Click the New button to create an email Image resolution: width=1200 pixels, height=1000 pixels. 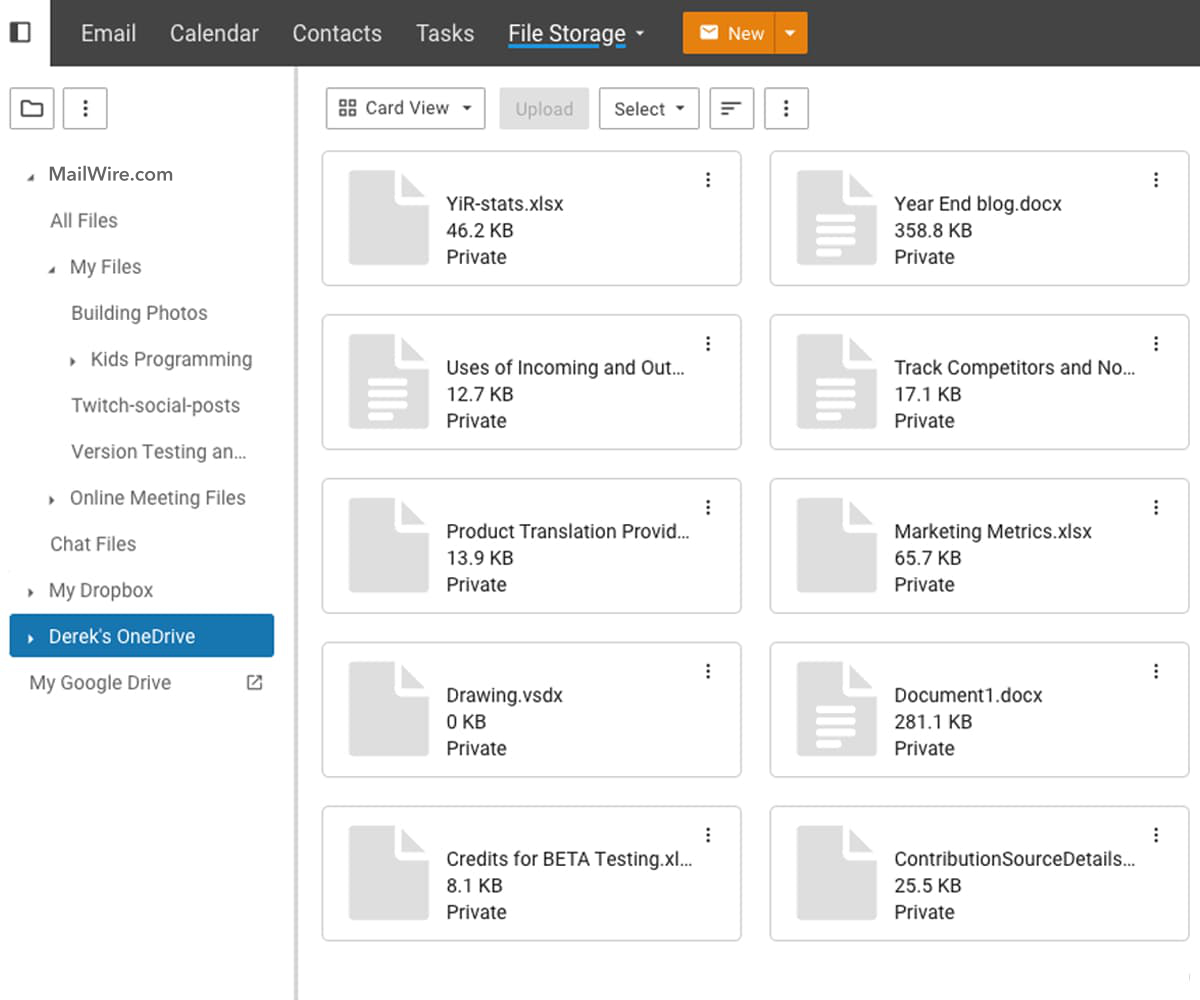pos(731,33)
